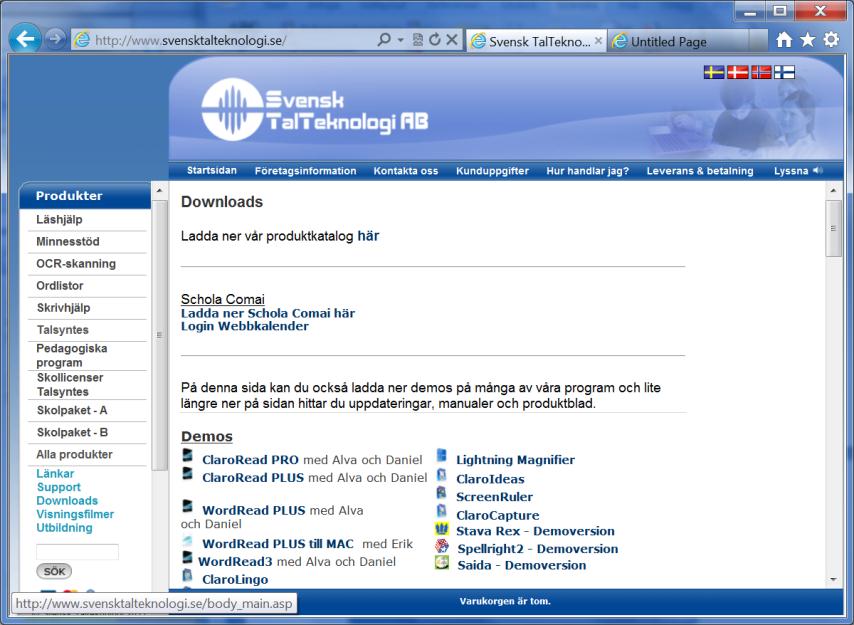Click the Downloads sidebar link
Viewport: 854px width, 625px height.
click(67, 500)
